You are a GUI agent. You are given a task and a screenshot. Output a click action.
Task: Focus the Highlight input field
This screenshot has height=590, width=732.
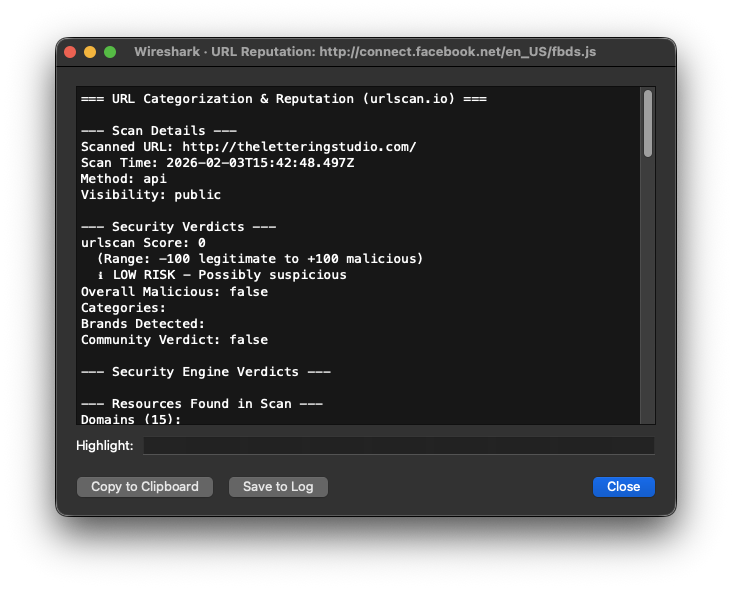click(399, 446)
